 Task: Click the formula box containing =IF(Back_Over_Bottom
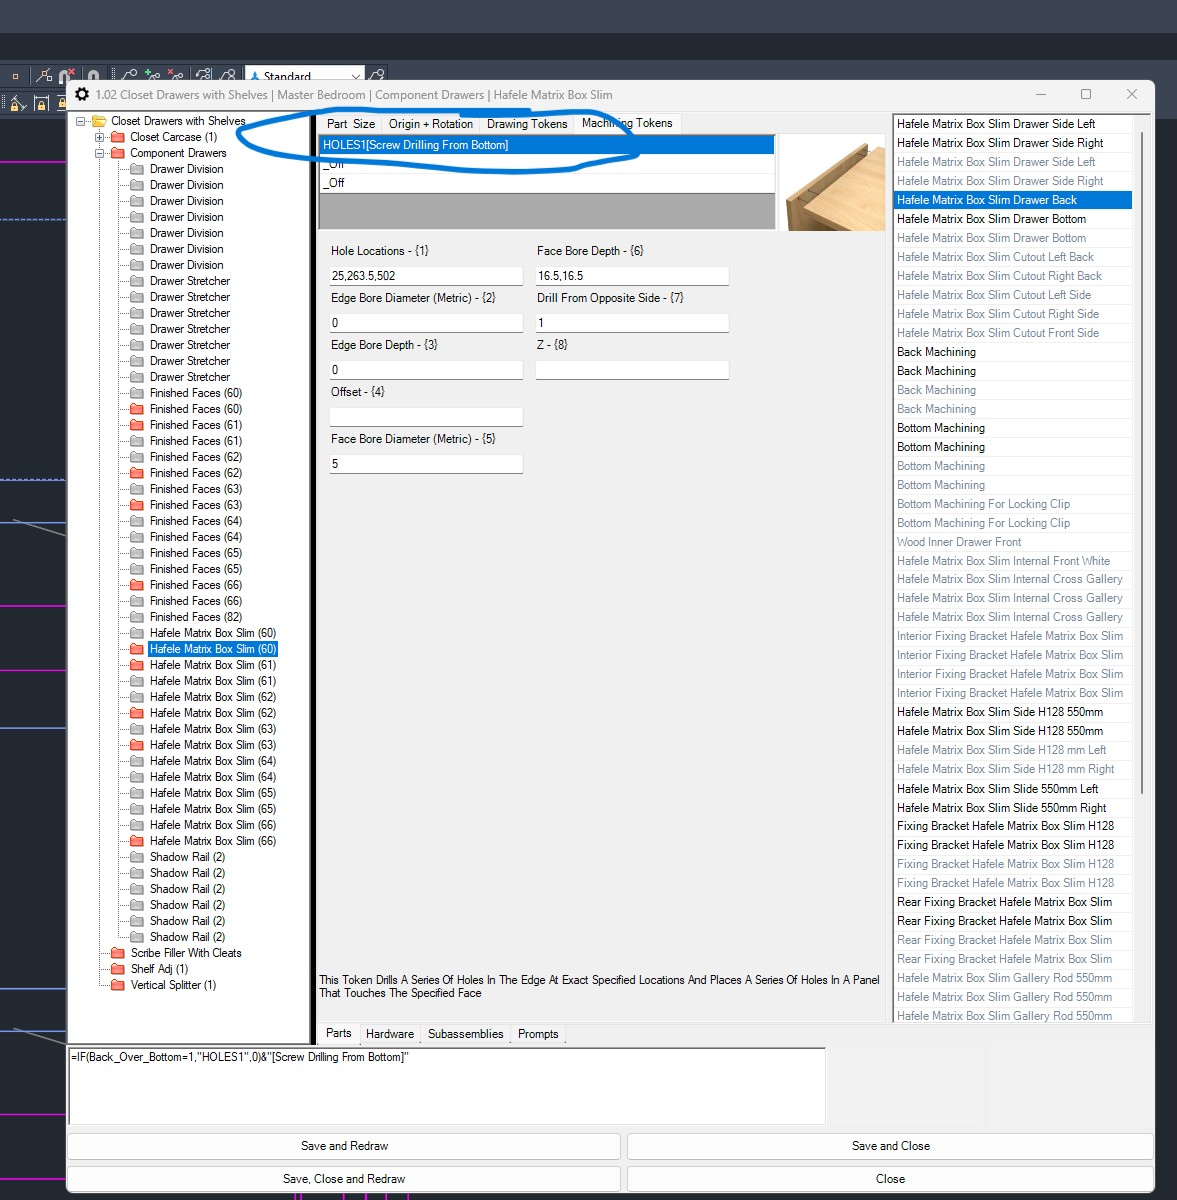(447, 1086)
